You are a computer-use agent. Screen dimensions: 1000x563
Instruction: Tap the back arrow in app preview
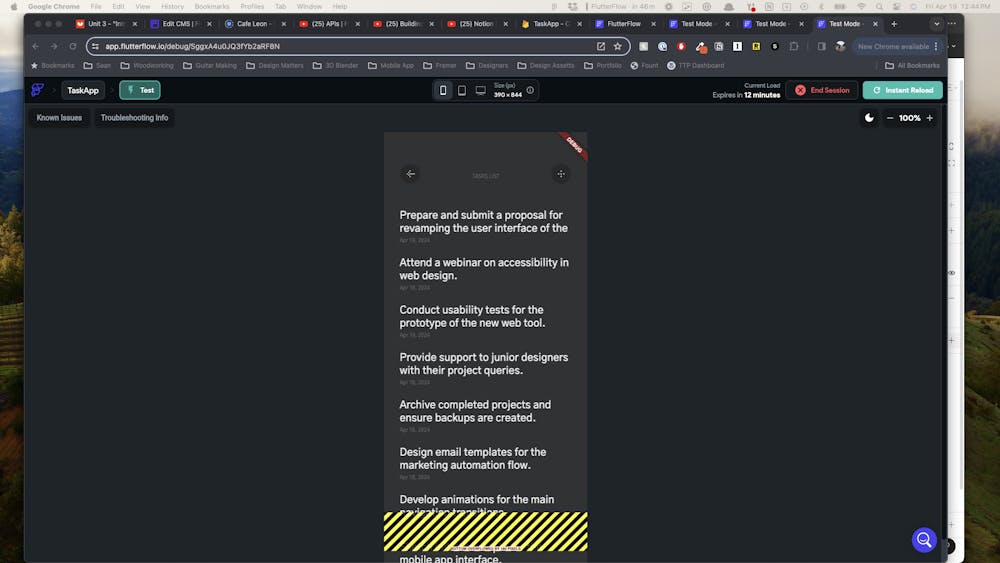click(410, 174)
